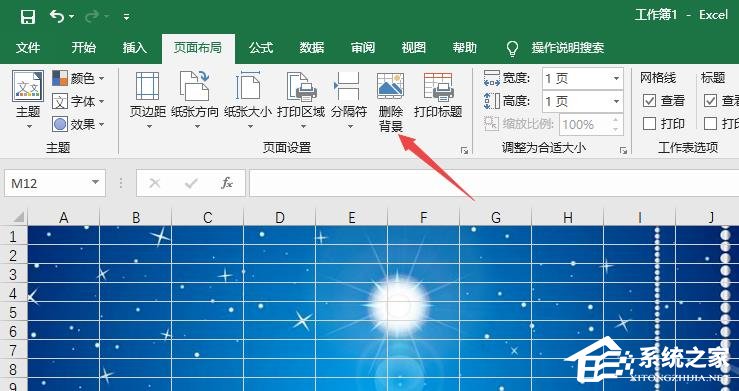The image size is (739, 391).
Task: Switch to the 视图 tab
Action: click(413, 48)
